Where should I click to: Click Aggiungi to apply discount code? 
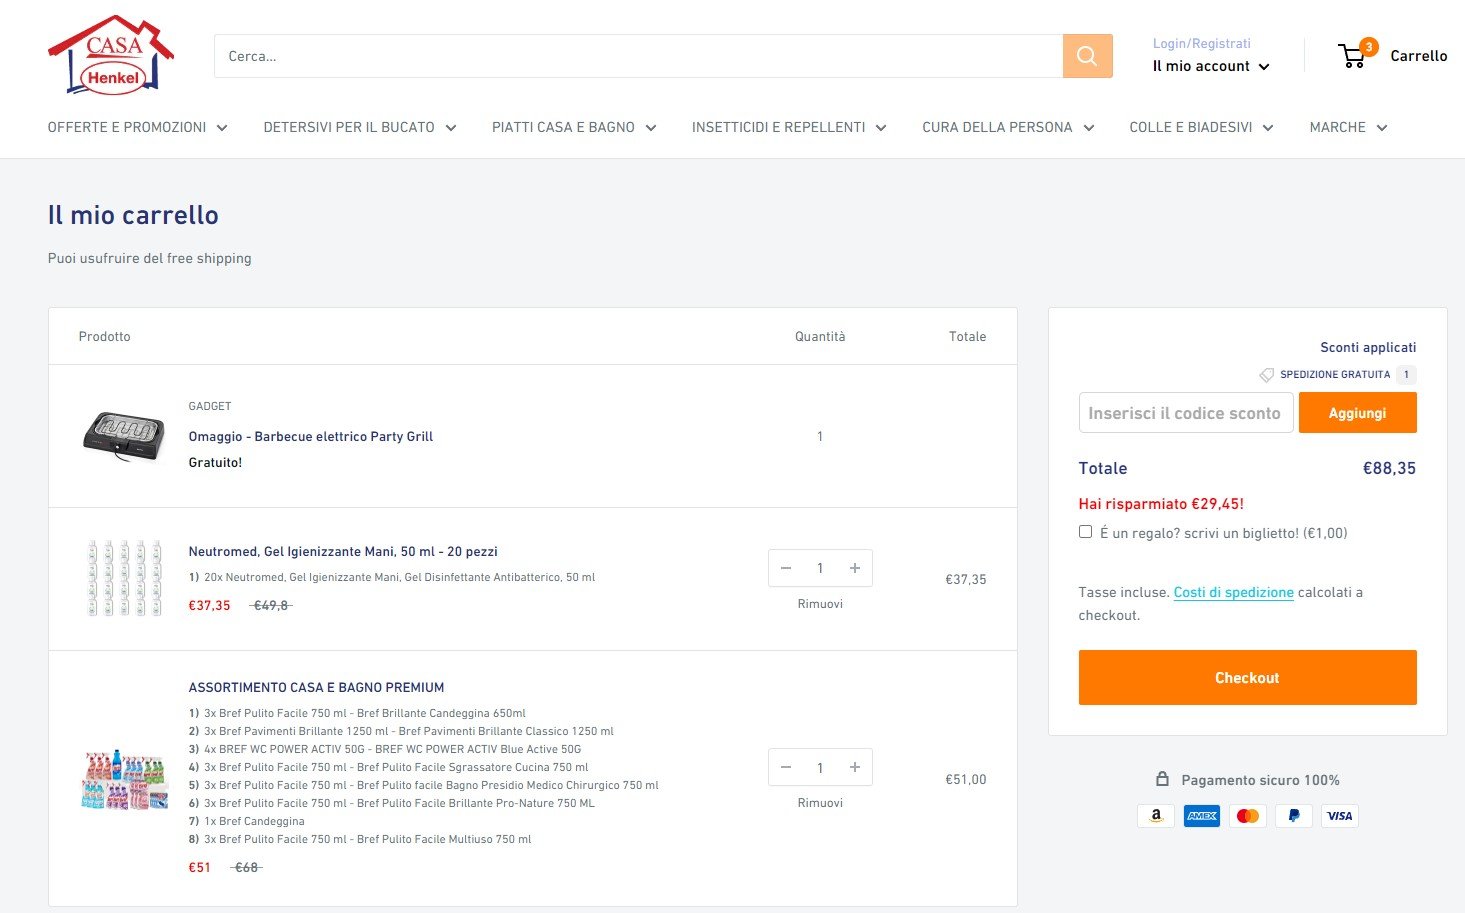point(1357,413)
